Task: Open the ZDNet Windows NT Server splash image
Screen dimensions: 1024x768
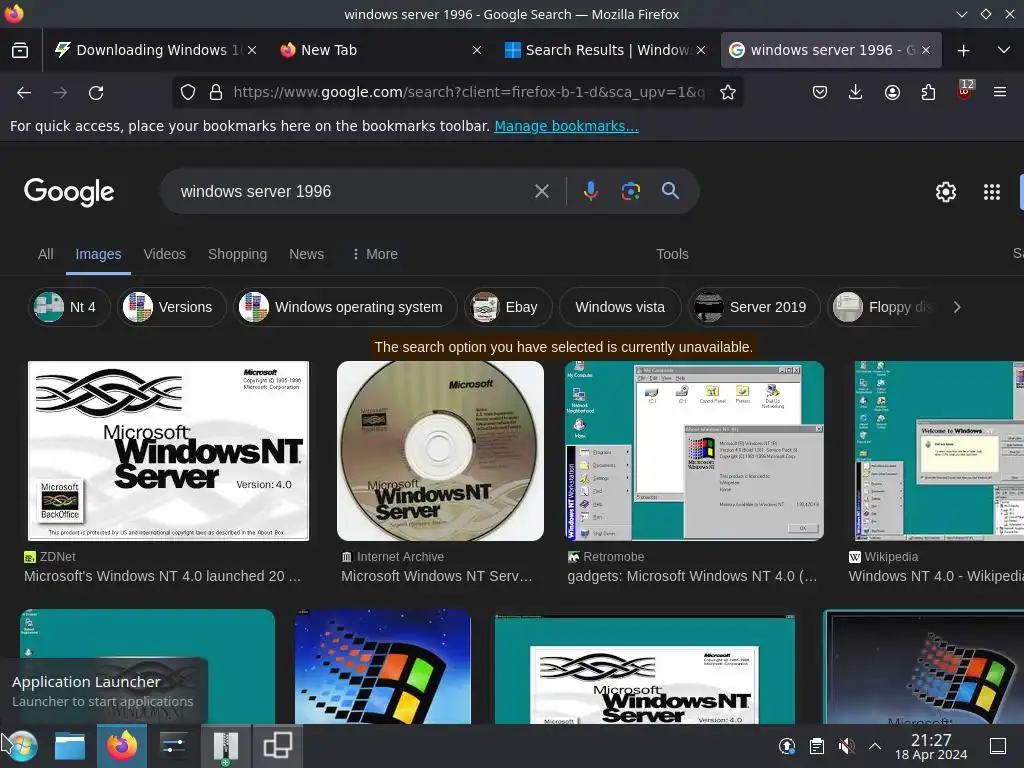Action: coord(168,451)
